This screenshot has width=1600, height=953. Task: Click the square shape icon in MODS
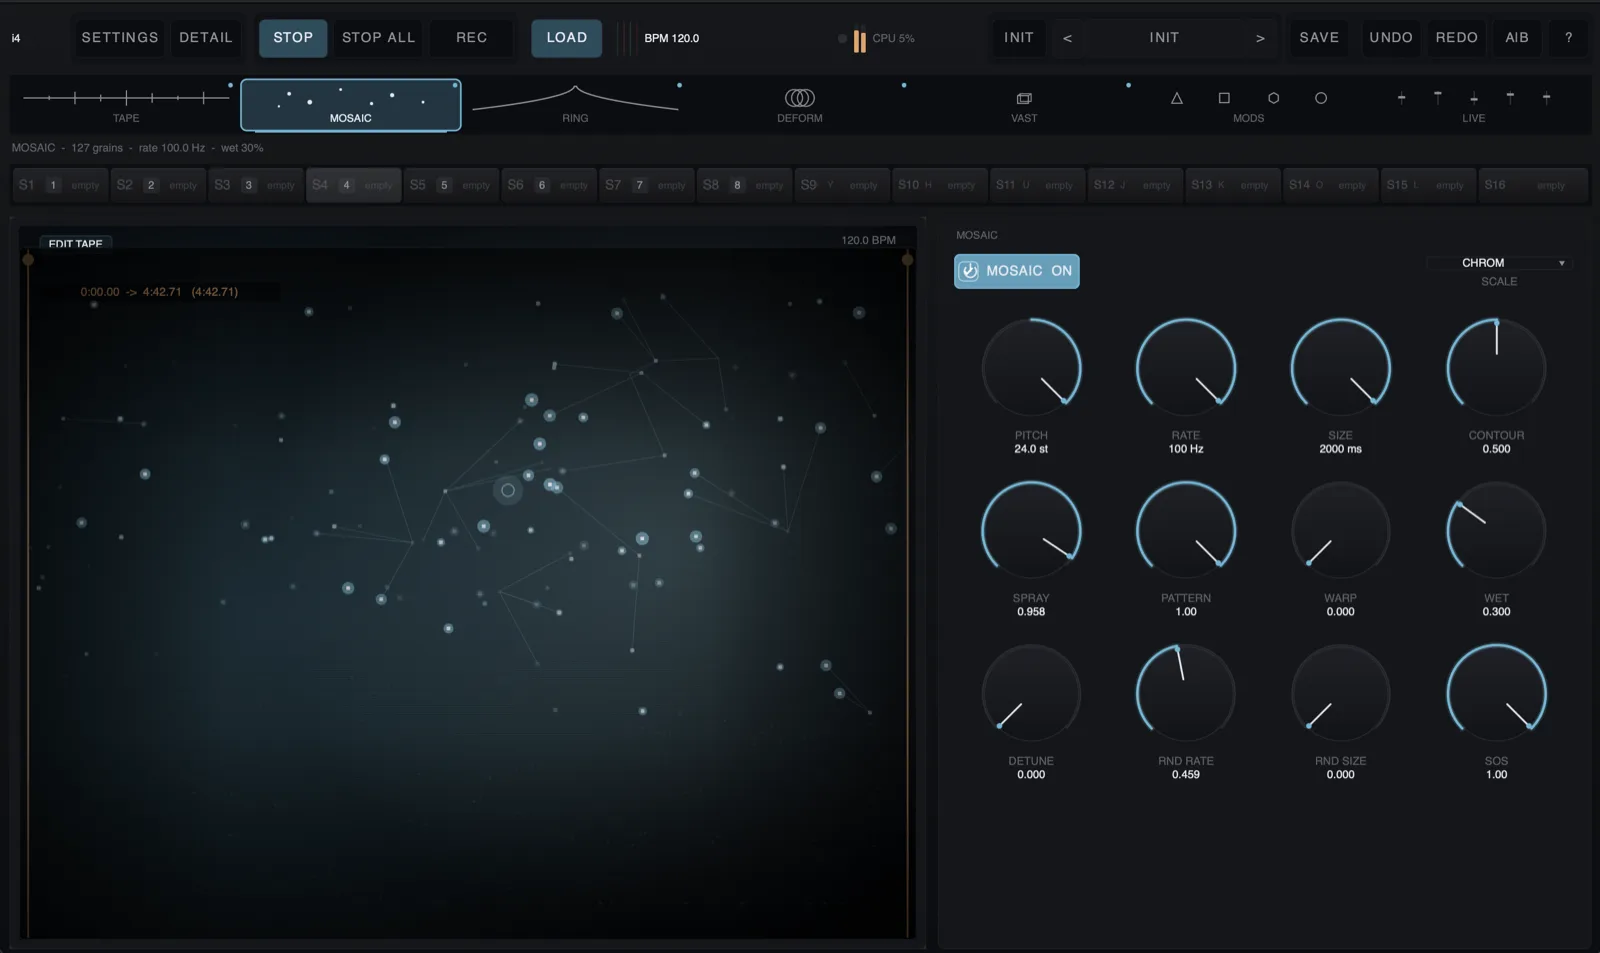pos(1224,98)
